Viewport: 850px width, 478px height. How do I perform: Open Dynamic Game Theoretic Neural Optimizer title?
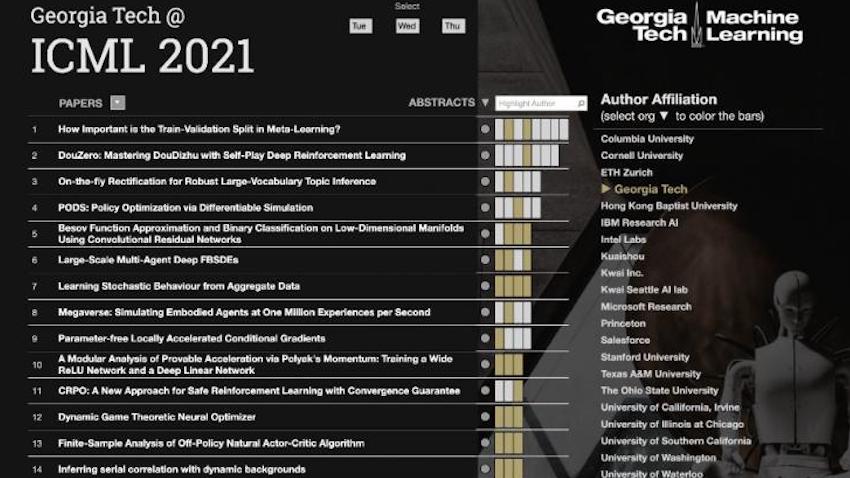(157, 417)
